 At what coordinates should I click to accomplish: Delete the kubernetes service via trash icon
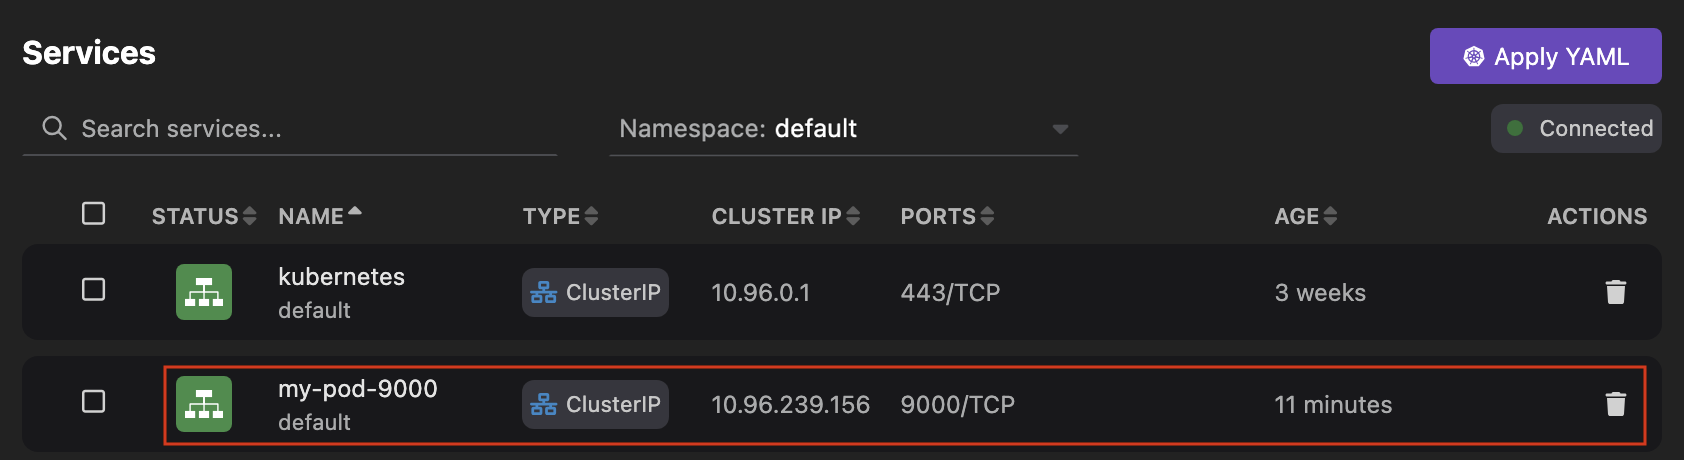(1615, 292)
